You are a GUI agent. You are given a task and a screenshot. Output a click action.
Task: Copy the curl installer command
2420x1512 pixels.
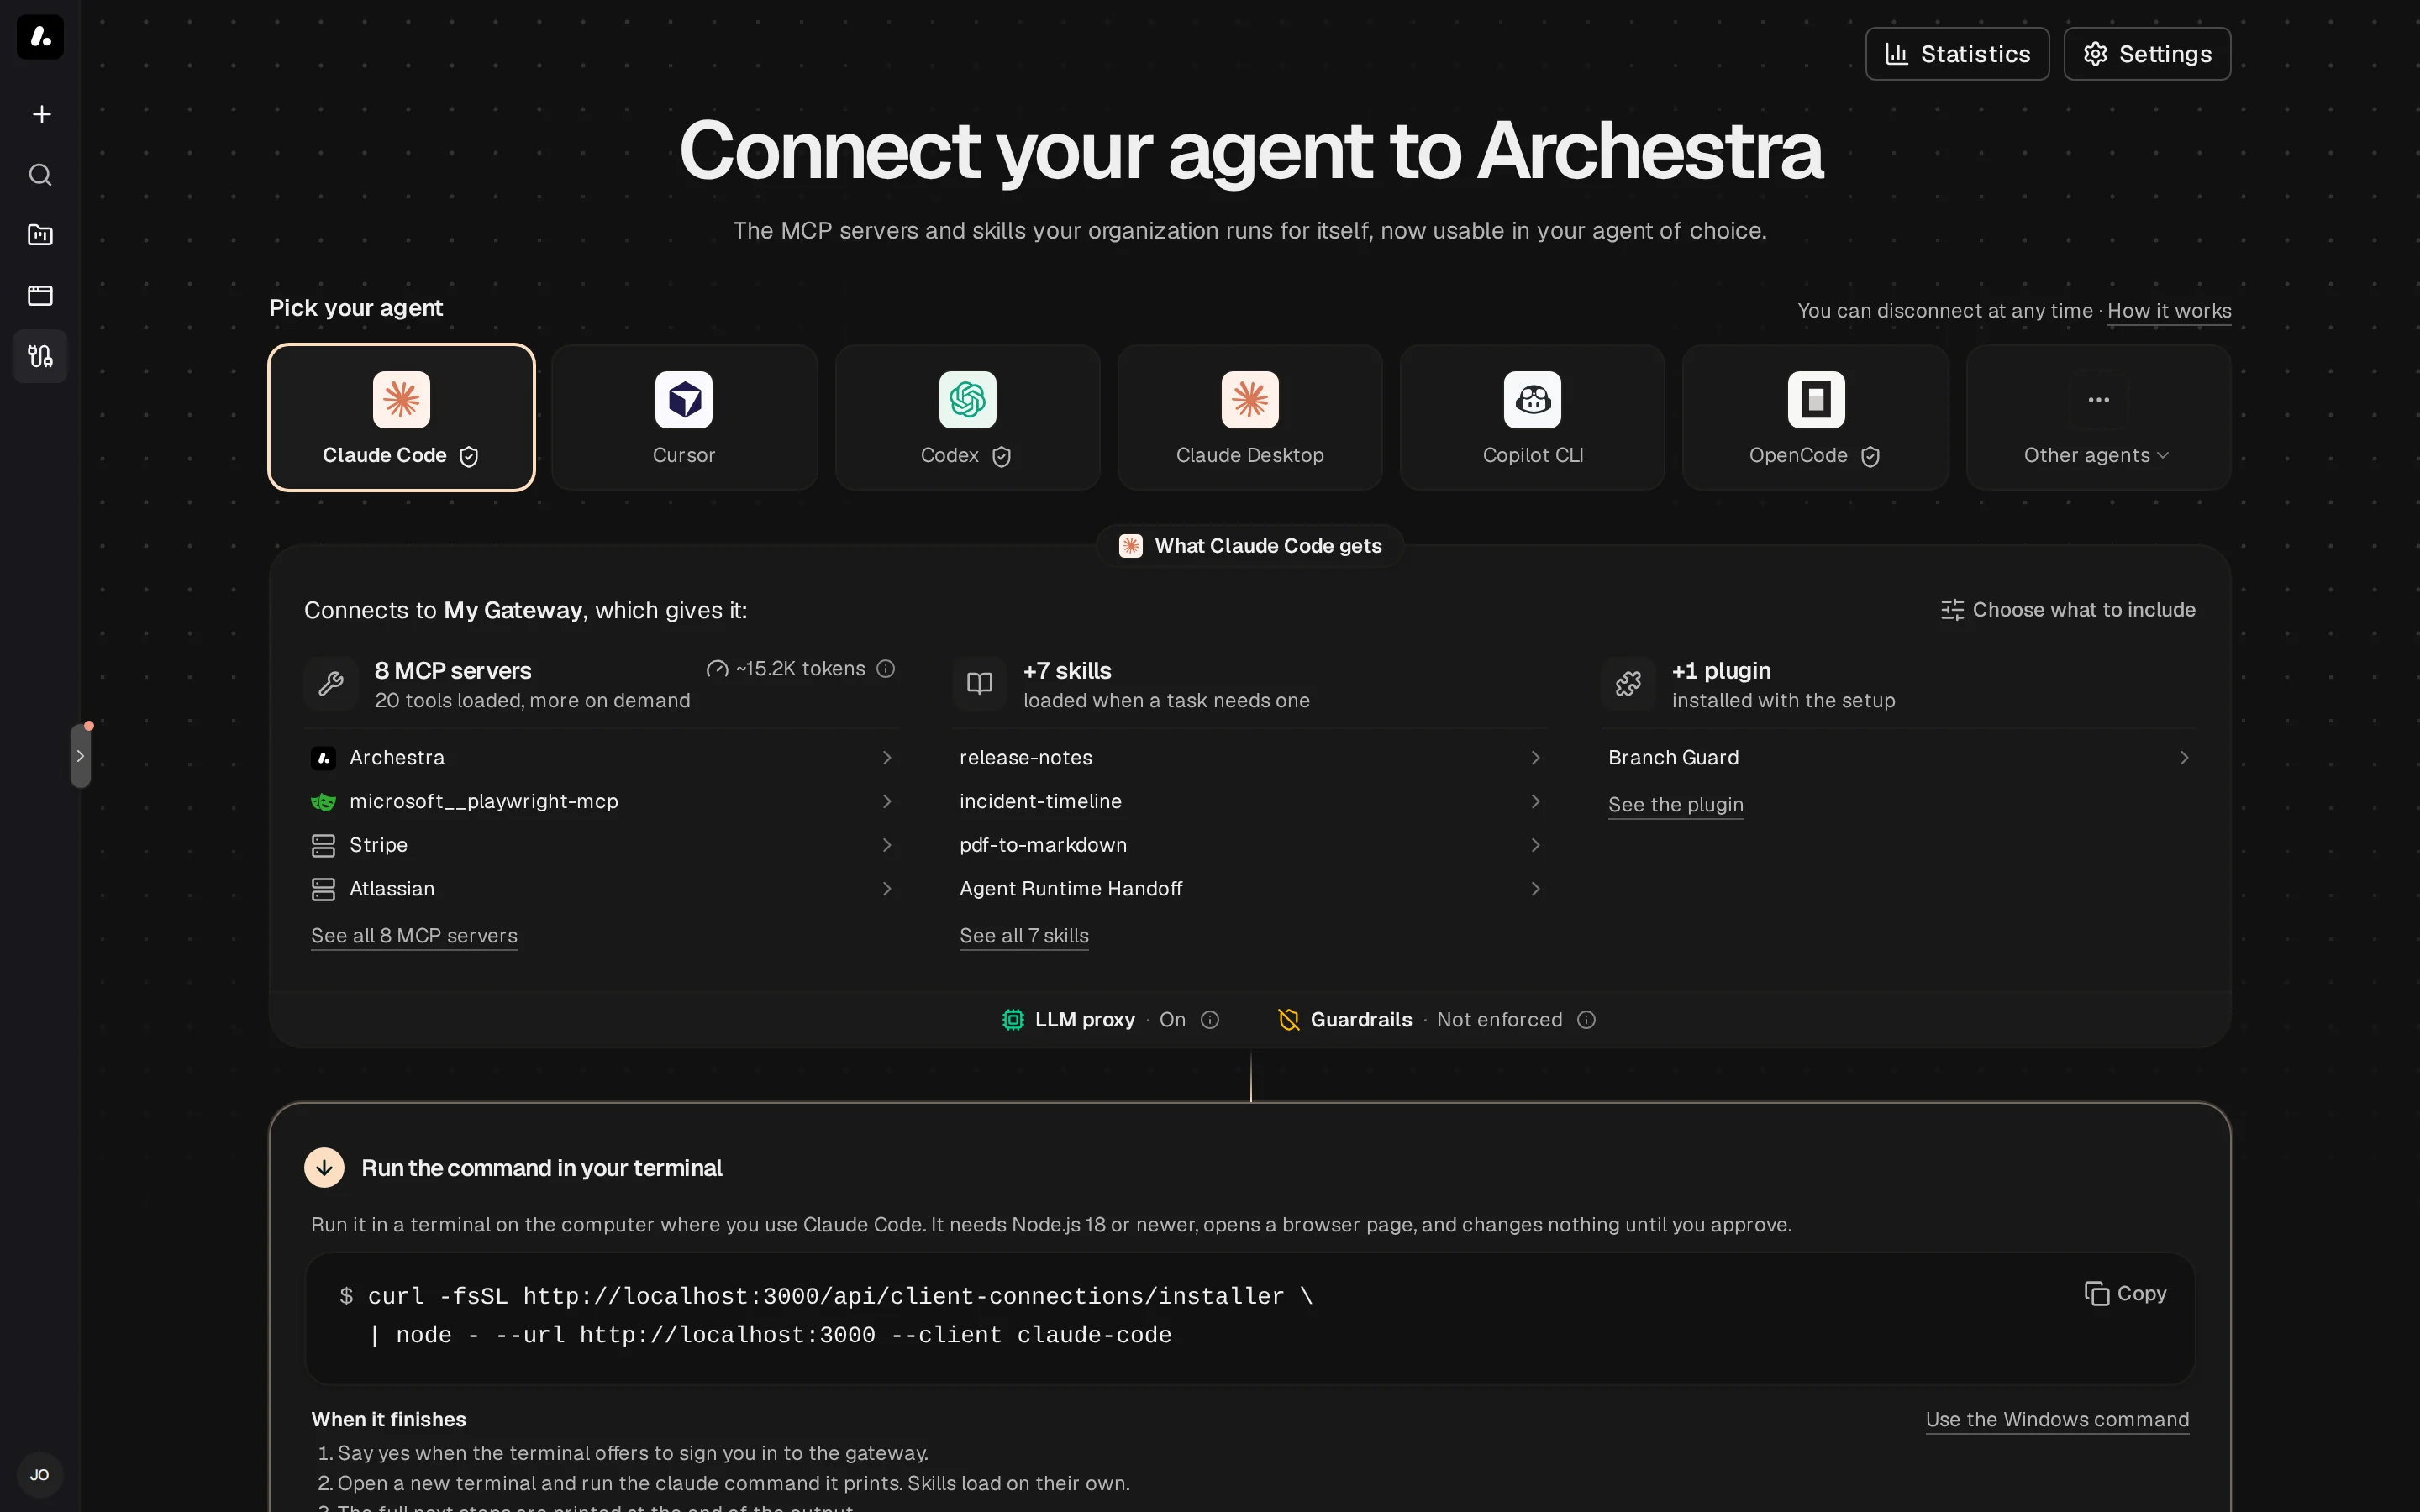[x=2125, y=1294]
